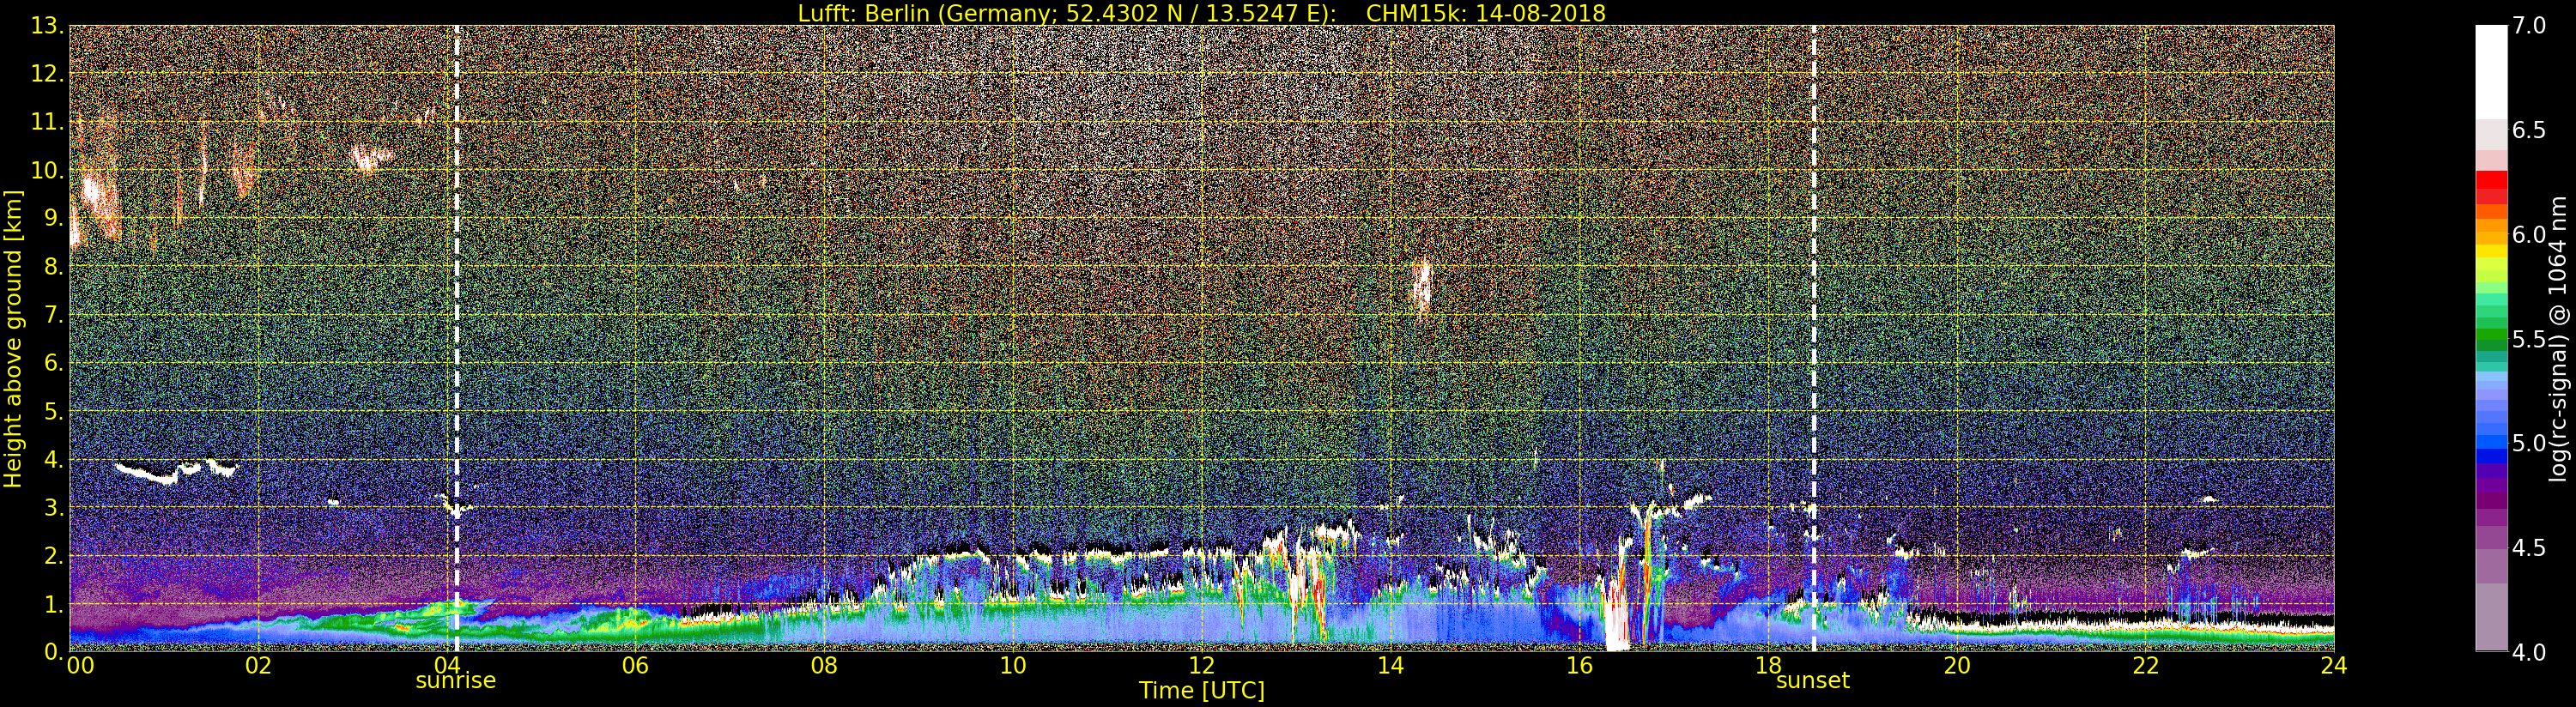
Task: Pick the white segment atop the colorbar
Action: (2491, 72)
